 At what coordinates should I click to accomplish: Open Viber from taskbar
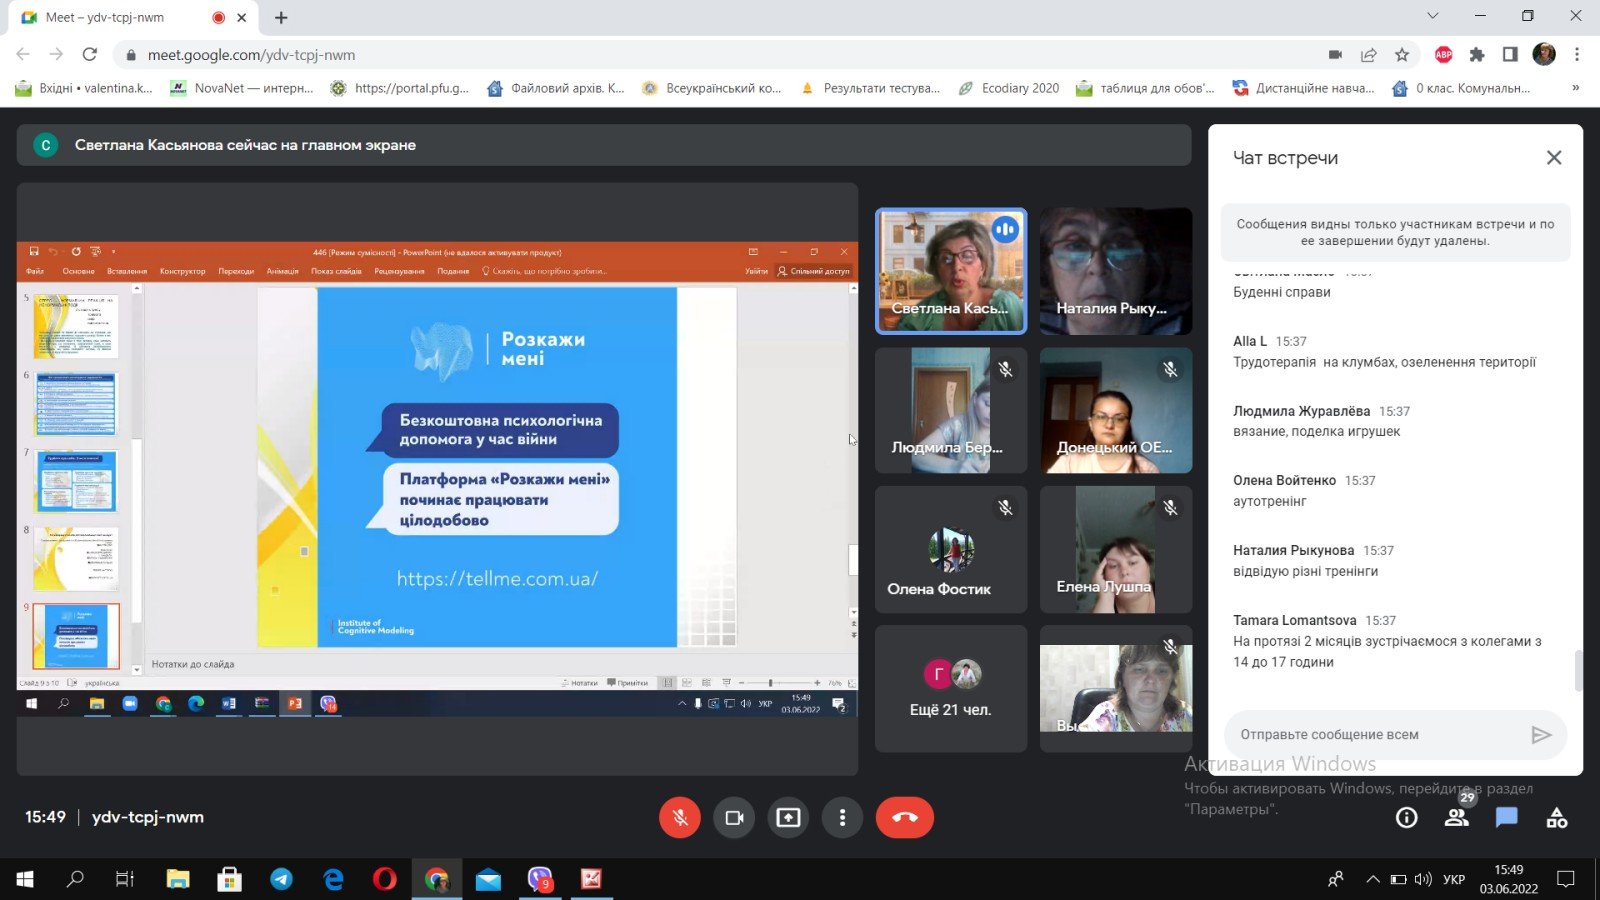540,880
